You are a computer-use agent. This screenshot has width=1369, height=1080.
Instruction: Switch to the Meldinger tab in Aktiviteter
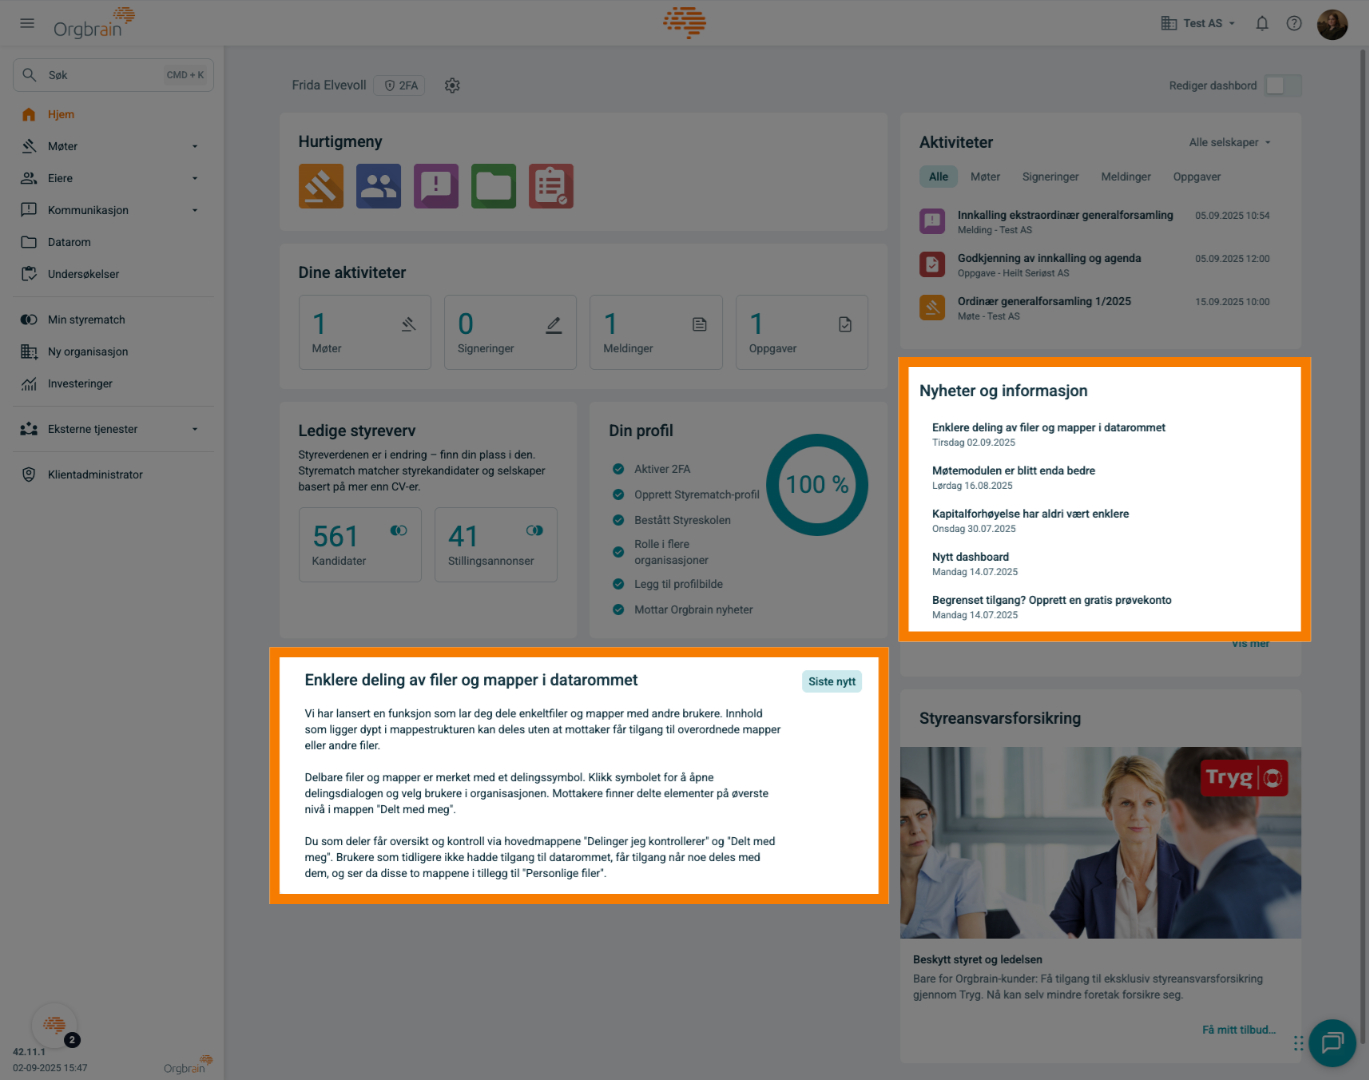[1126, 177]
